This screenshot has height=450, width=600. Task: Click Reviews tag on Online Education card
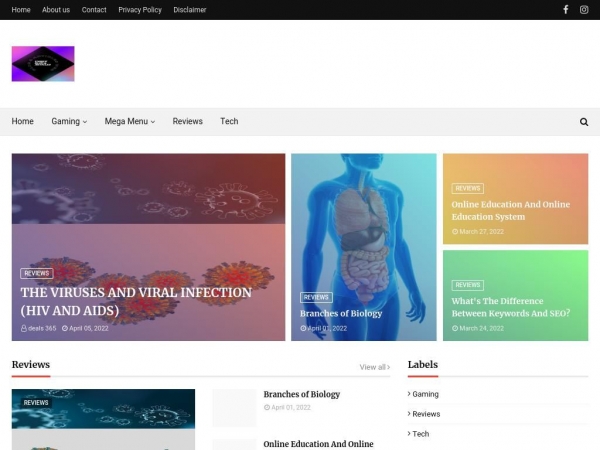(x=468, y=188)
